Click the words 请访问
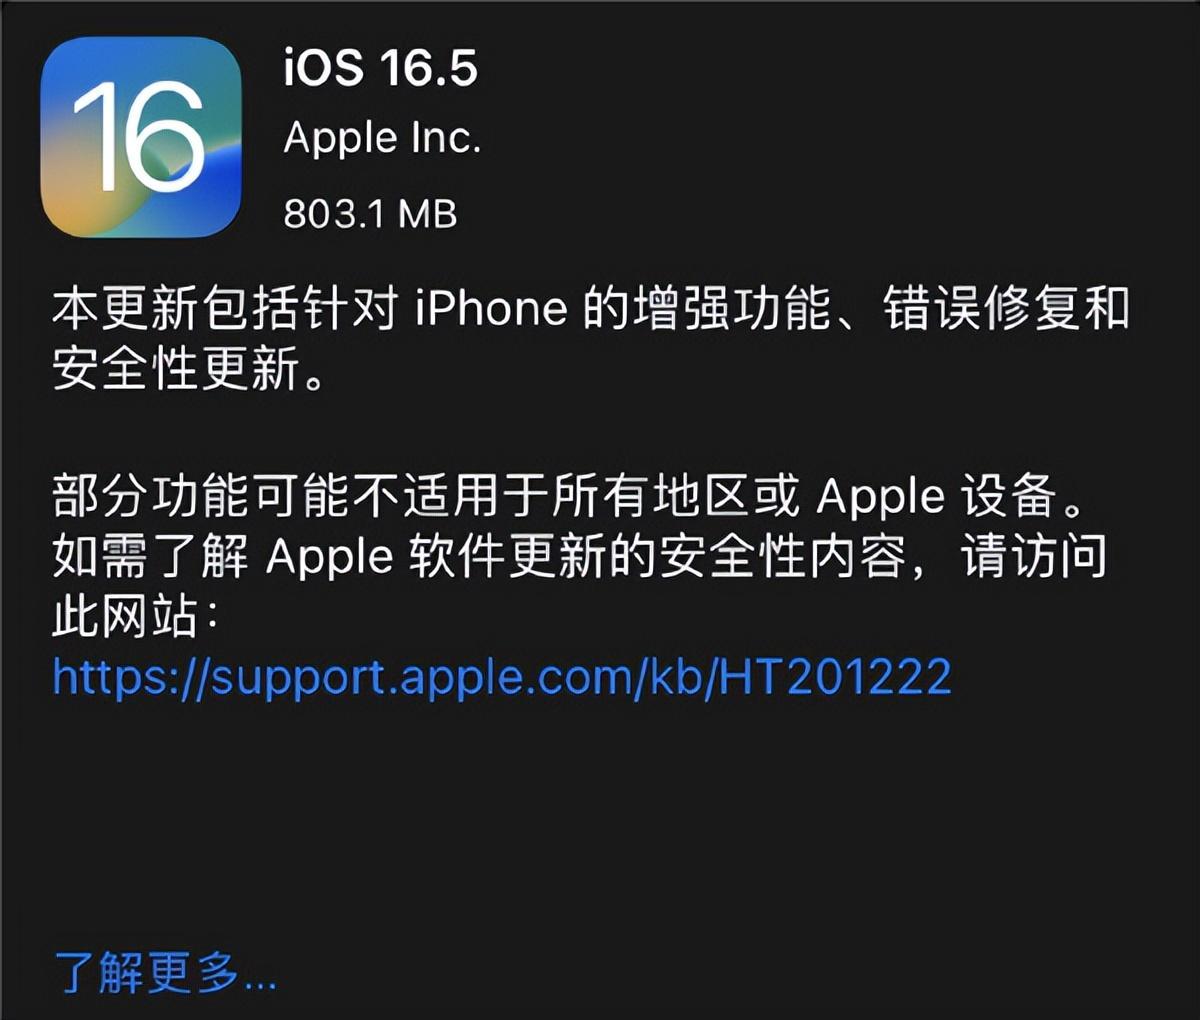Image resolution: width=1200 pixels, height=1020 pixels. tap(1034, 557)
